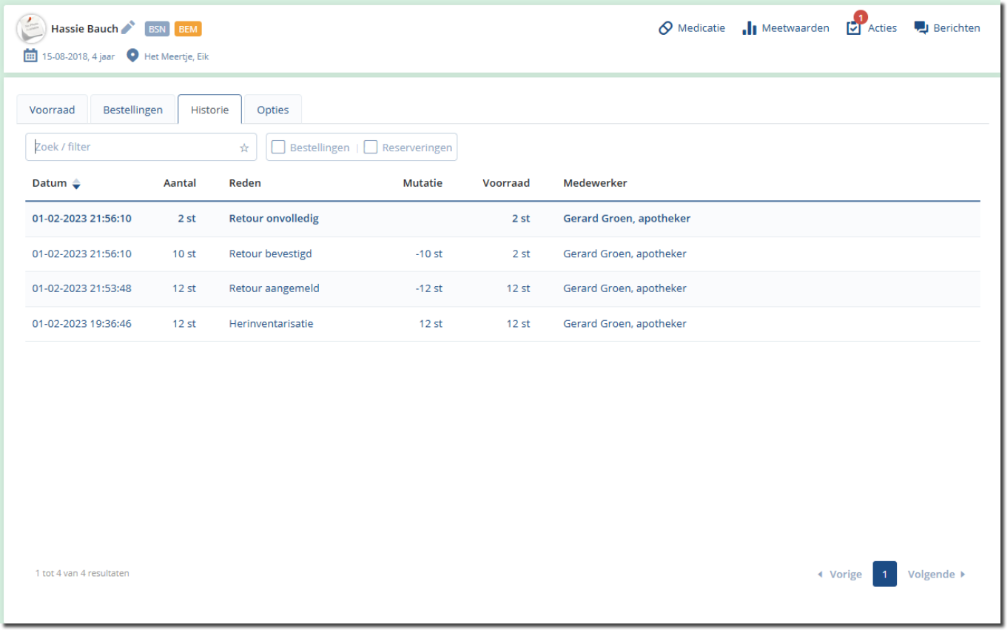
Task: Click the patient avatar picture
Action: (31, 28)
